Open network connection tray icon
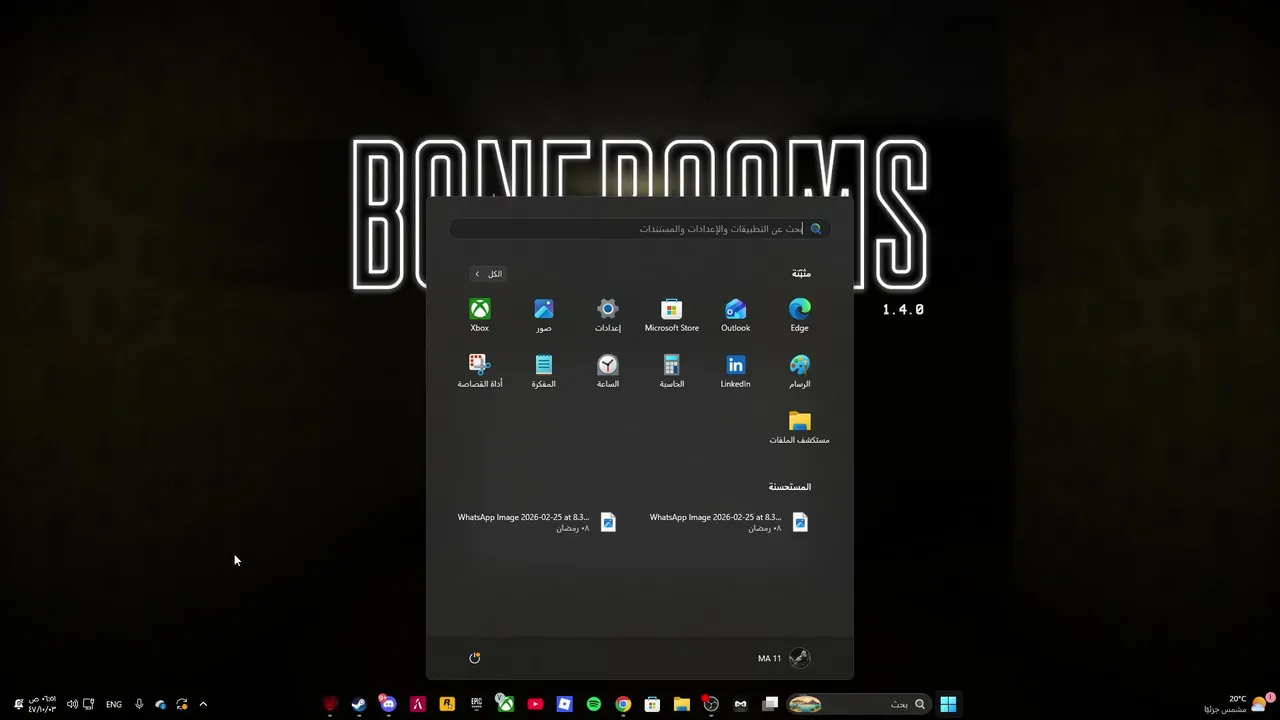 [88, 704]
